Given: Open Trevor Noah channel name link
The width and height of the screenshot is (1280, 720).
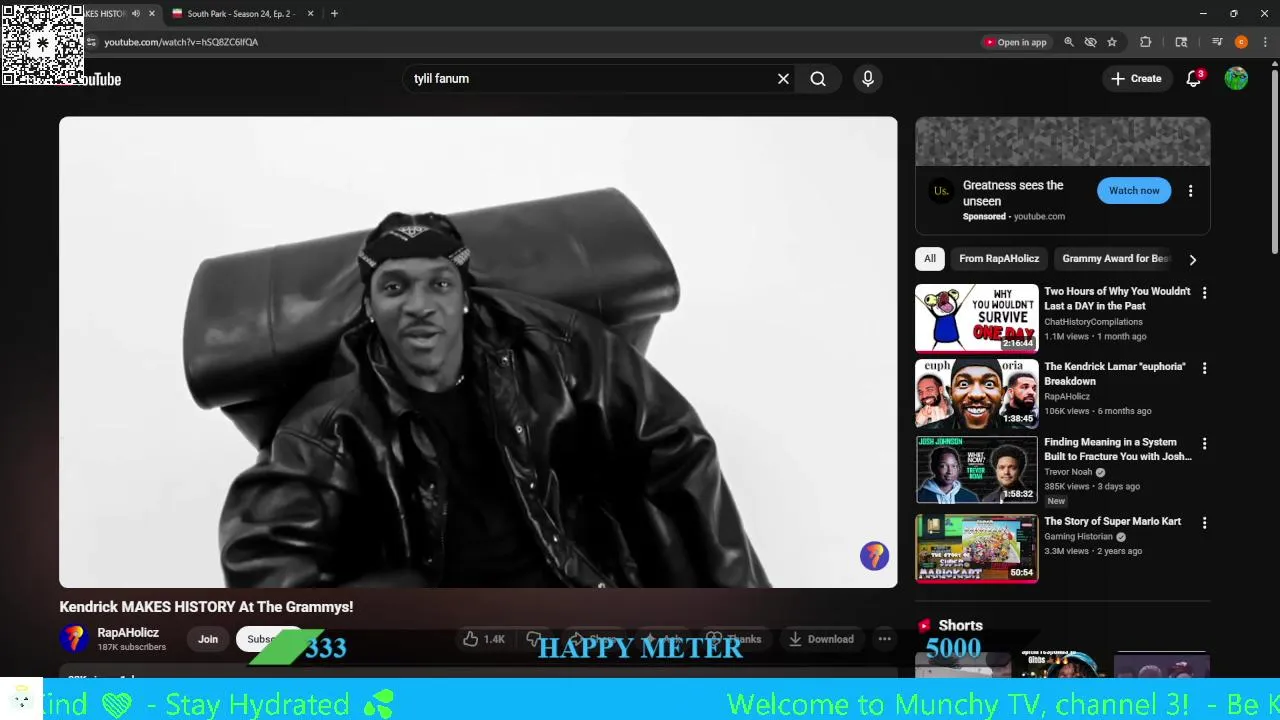Looking at the screenshot, I should [x=1068, y=472].
